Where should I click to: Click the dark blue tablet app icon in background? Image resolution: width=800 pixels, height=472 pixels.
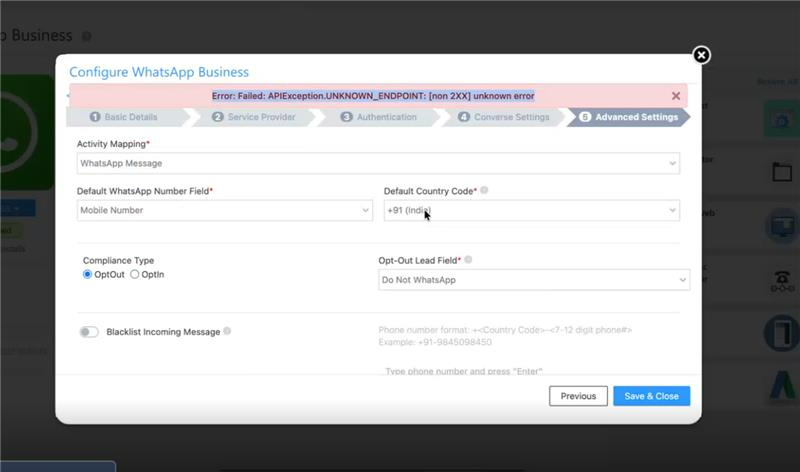coord(781,333)
